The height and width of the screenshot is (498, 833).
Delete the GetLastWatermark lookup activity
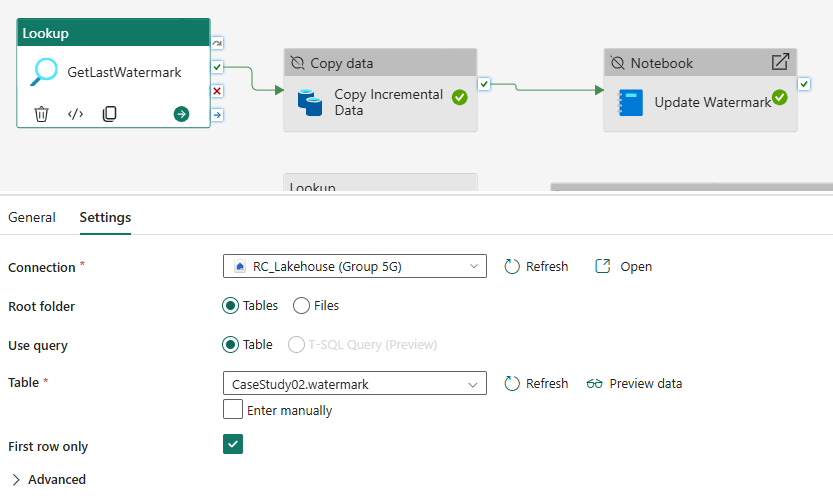tap(41, 114)
